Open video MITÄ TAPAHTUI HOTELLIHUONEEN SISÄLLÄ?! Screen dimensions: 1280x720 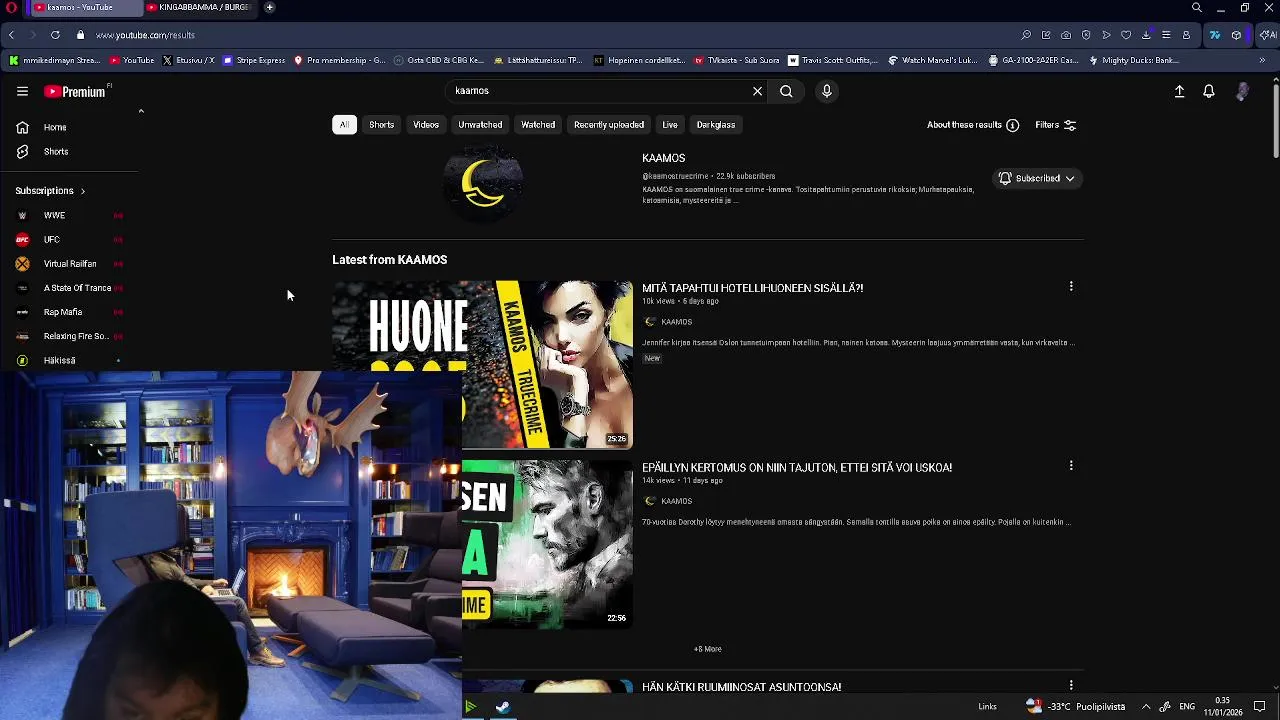pos(752,288)
